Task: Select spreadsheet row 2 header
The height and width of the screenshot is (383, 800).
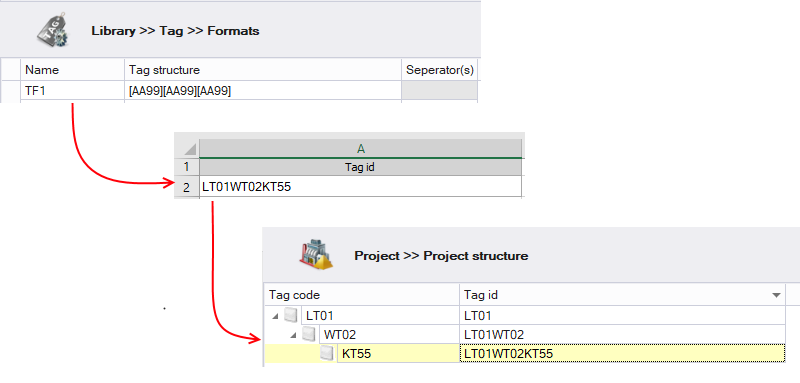Action: tap(187, 187)
